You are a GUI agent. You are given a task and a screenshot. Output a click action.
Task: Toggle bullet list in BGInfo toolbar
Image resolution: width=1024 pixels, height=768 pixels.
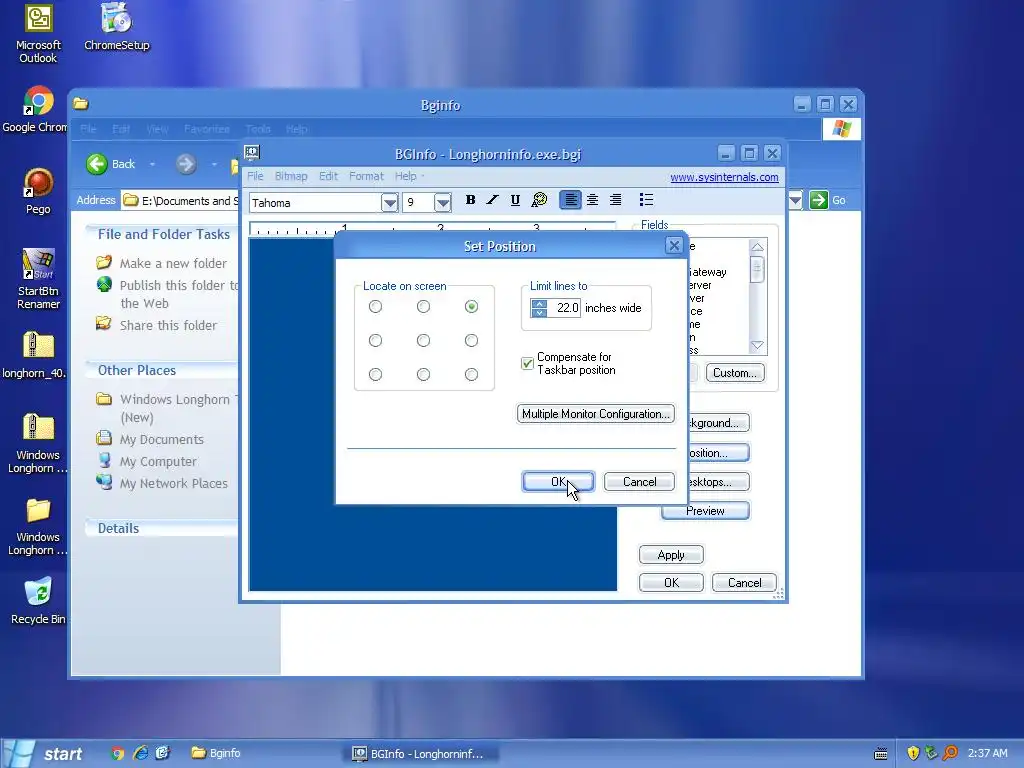point(646,200)
